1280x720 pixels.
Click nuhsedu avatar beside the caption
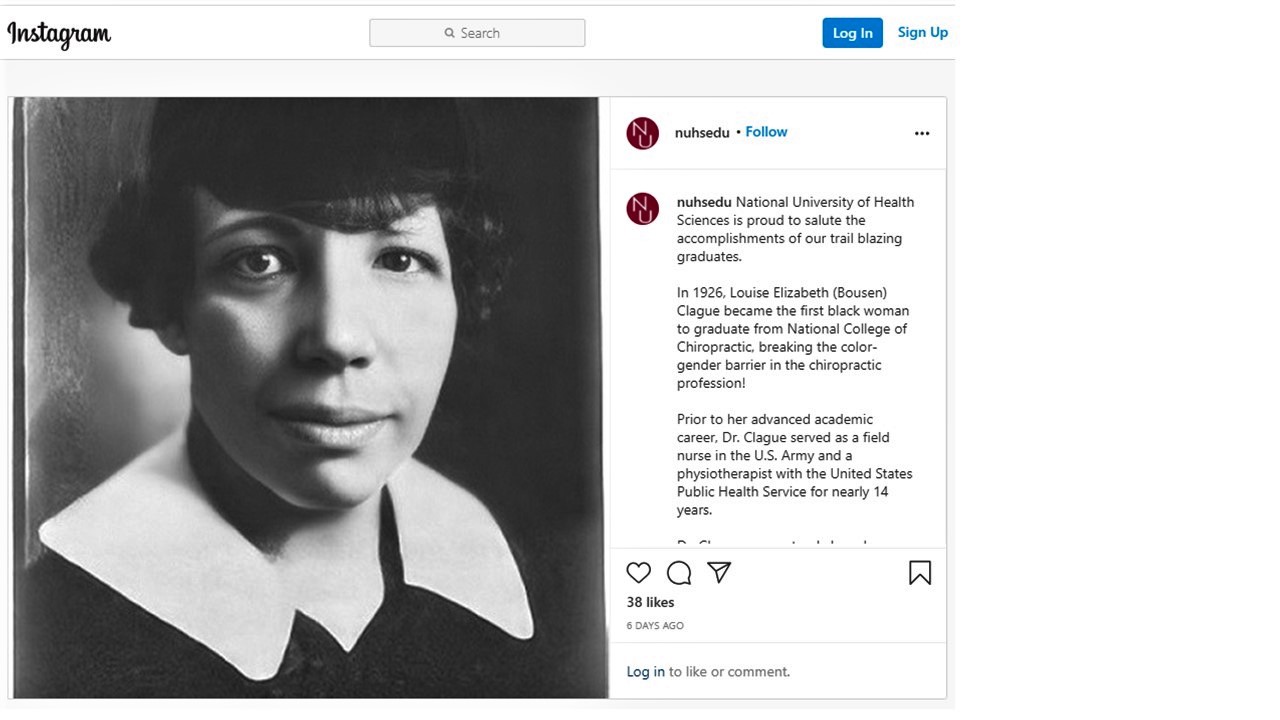tap(642, 209)
